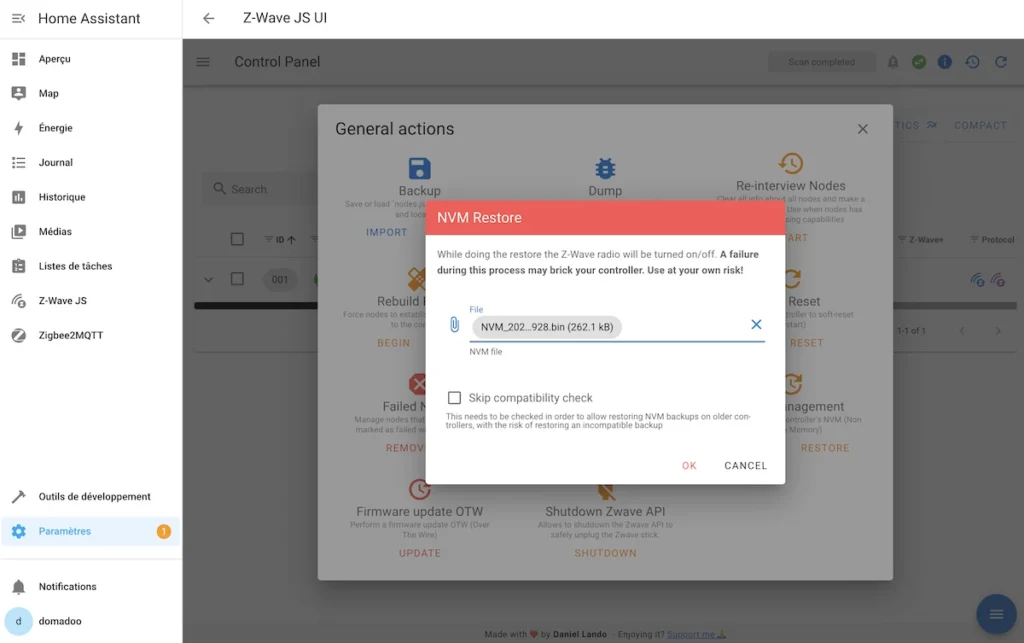Image resolution: width=1024 pixels, height=643 pixels.
Task: Click the green status circle icon in Control Panel
Action: click(x=919, y=62)
